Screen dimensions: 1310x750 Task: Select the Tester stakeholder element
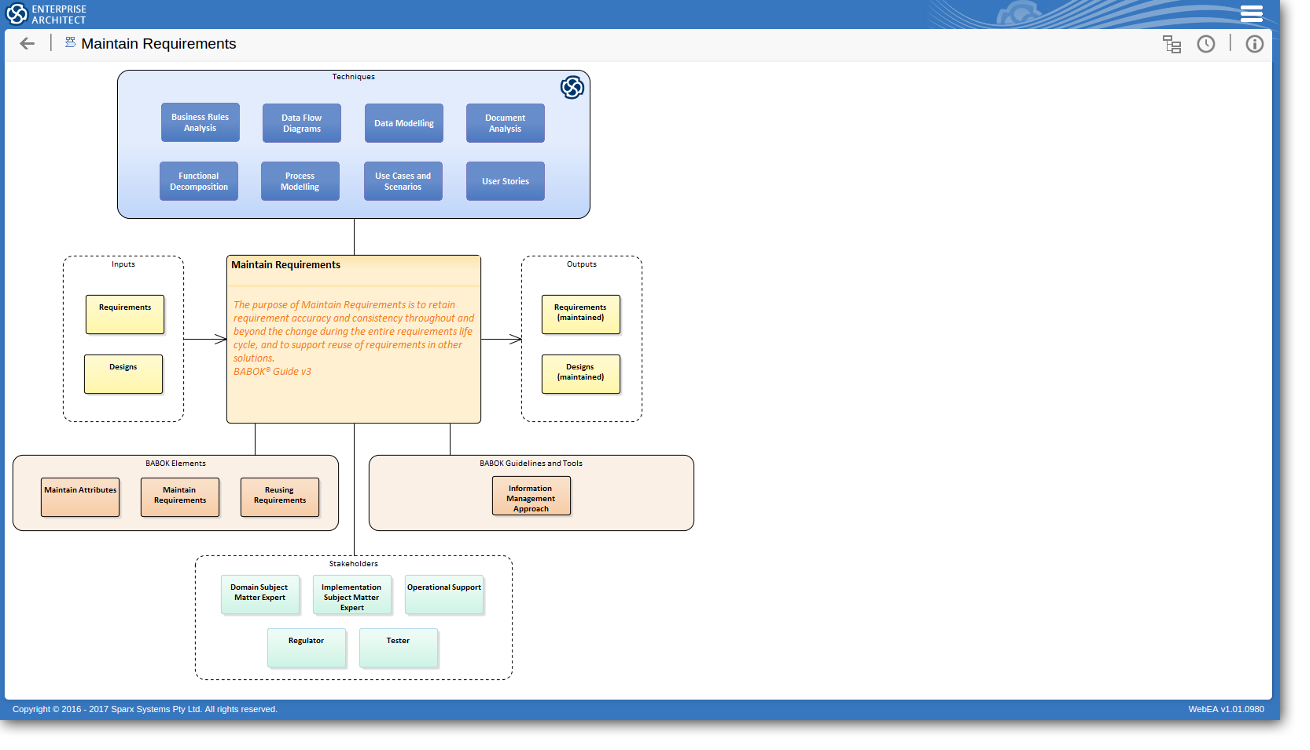398,647
